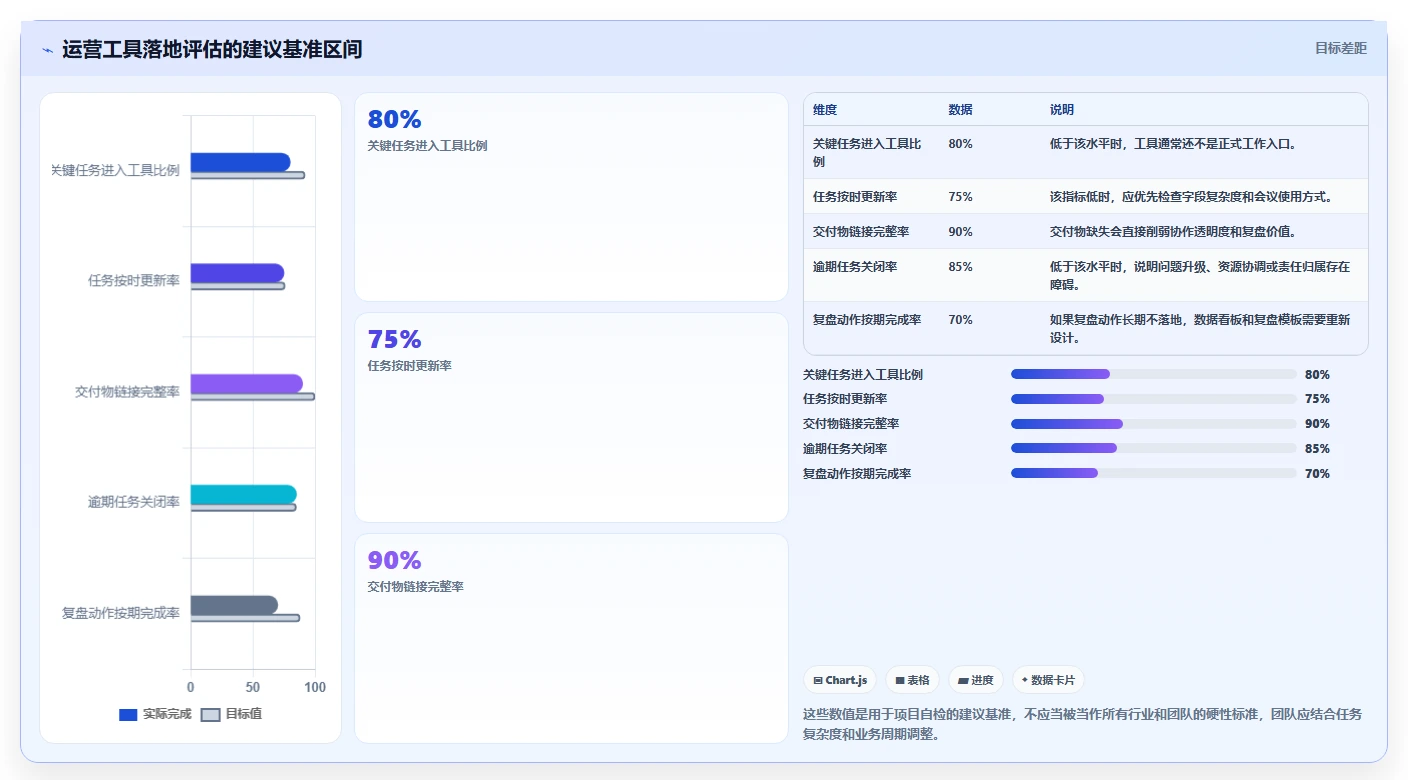Click the title 运营工具落地评估的建议基准区间

pyautogui.click(x=212, y=50)
